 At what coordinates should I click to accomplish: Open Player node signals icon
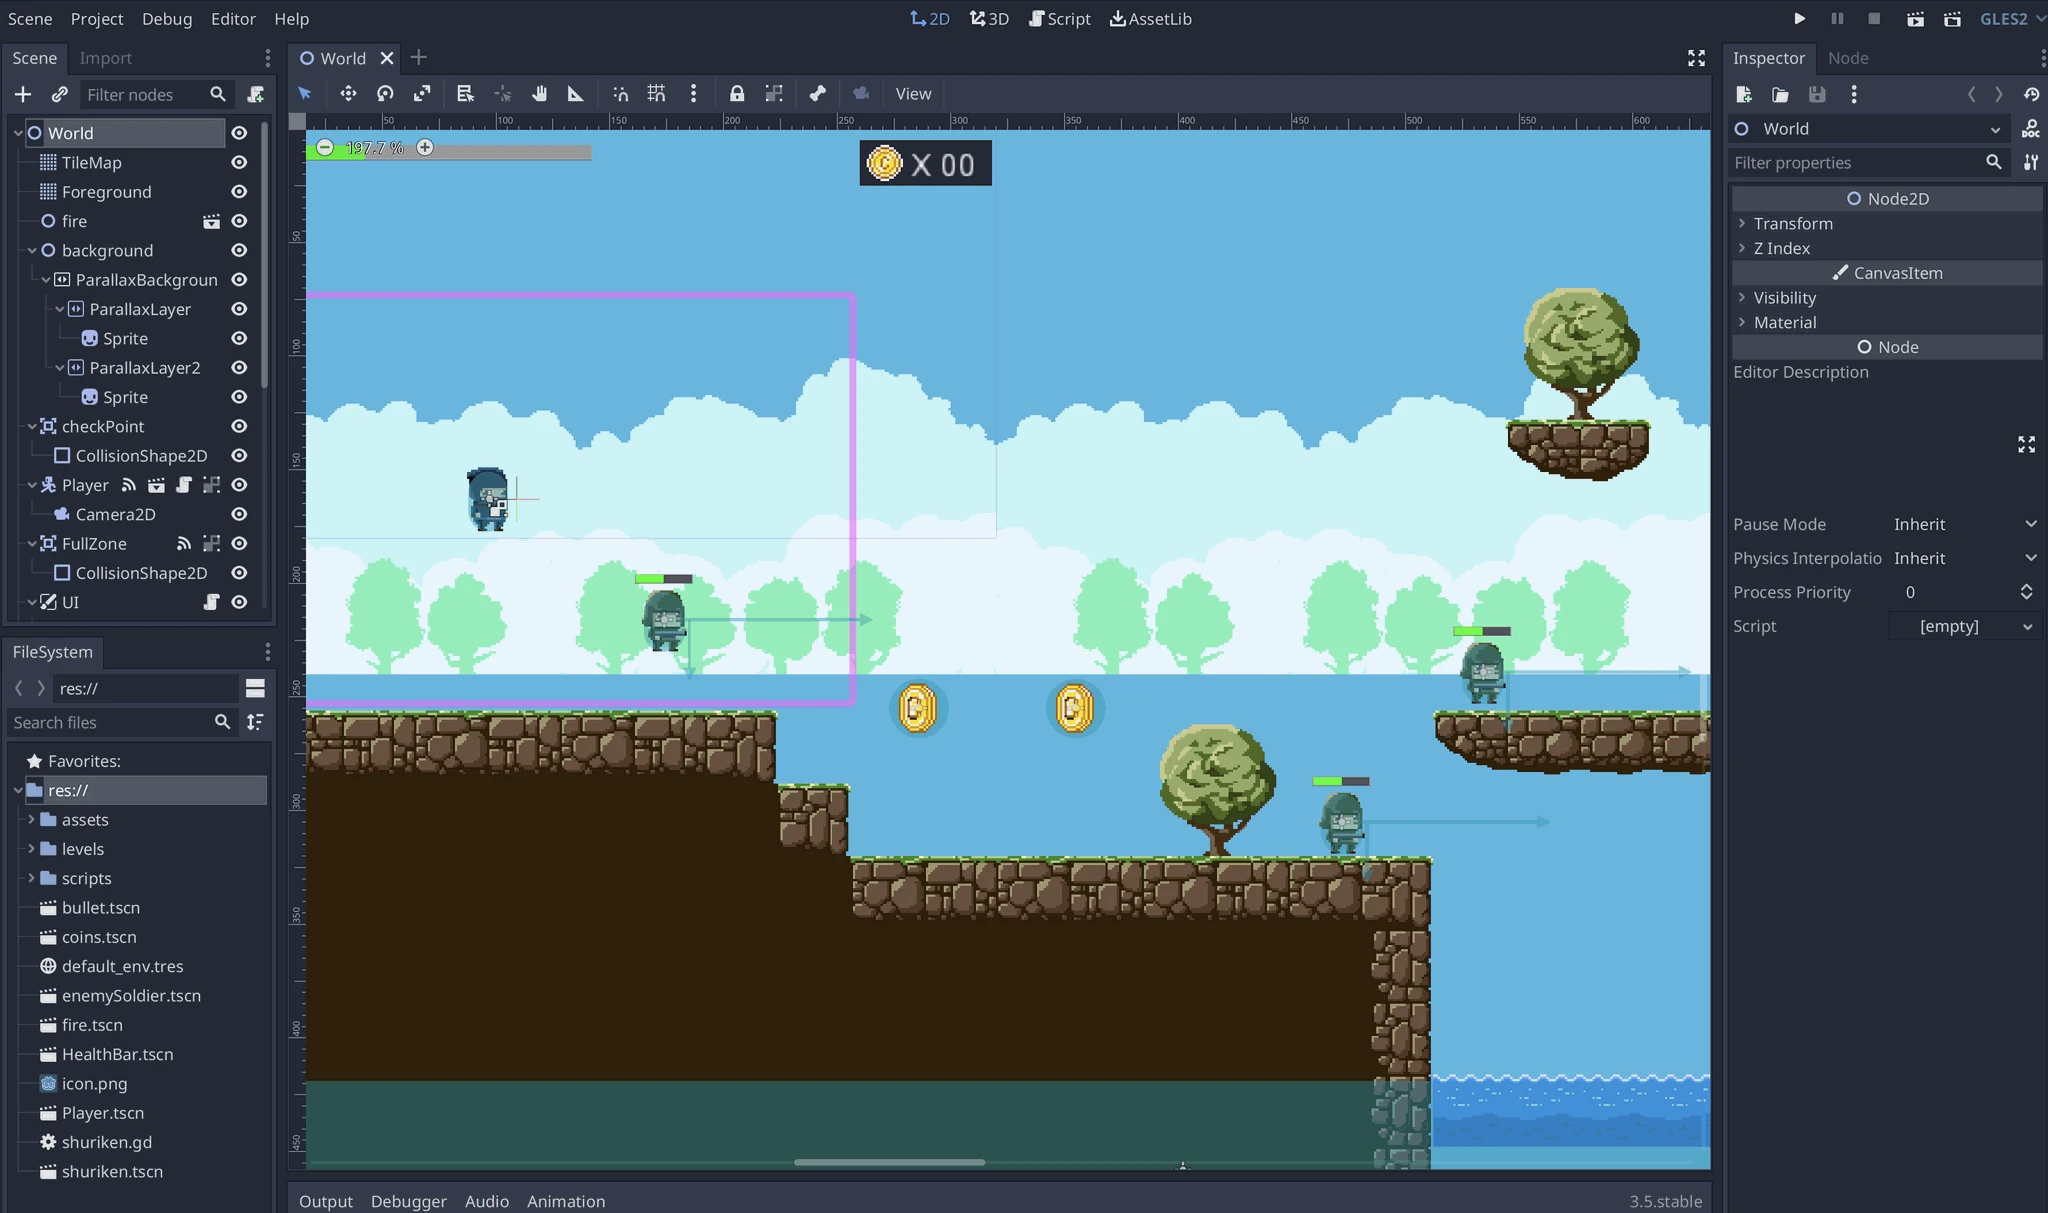pyautogui.click(x=128, y=485)
